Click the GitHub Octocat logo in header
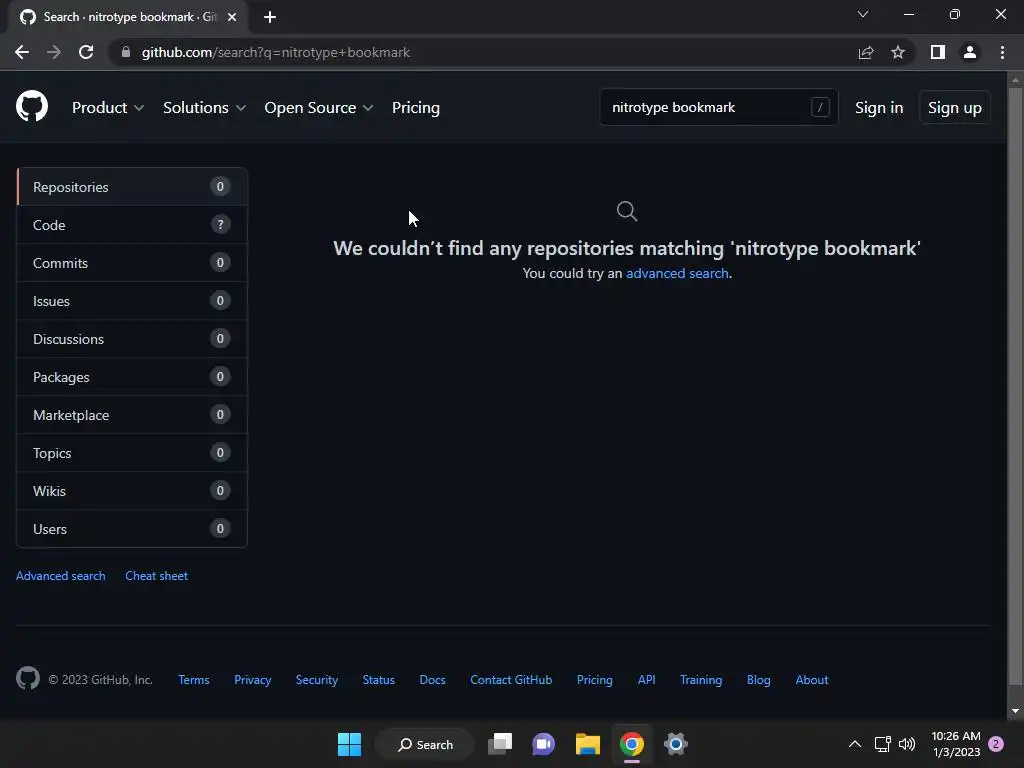1024x768 pixels. coord(32,106)
